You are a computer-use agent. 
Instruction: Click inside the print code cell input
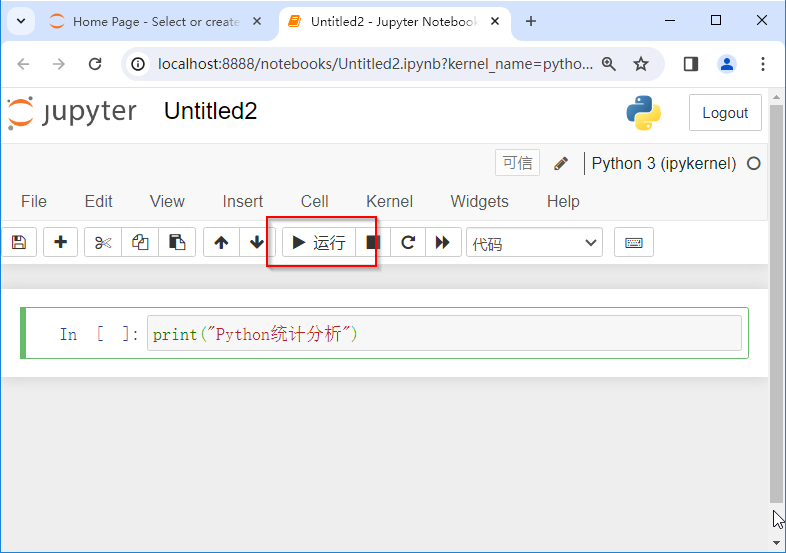coord(444,333)
